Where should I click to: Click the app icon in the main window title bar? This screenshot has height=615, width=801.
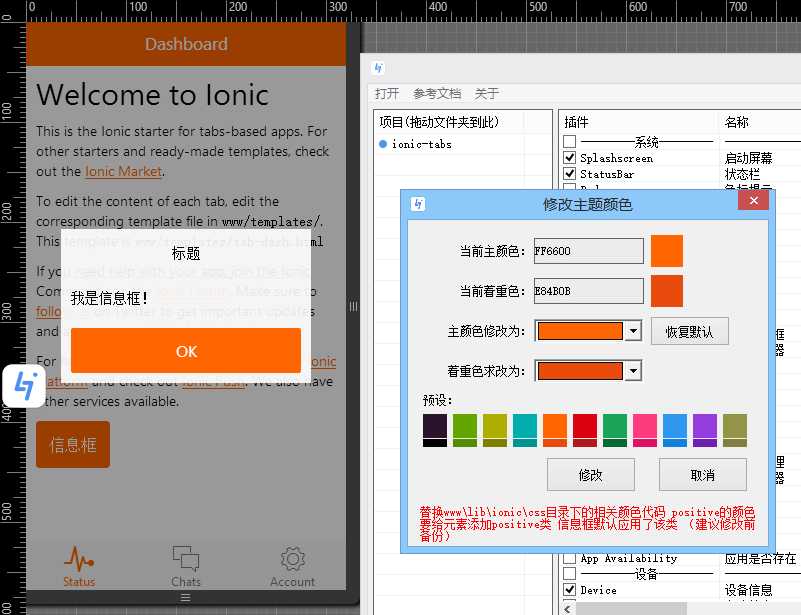point(379,67)
